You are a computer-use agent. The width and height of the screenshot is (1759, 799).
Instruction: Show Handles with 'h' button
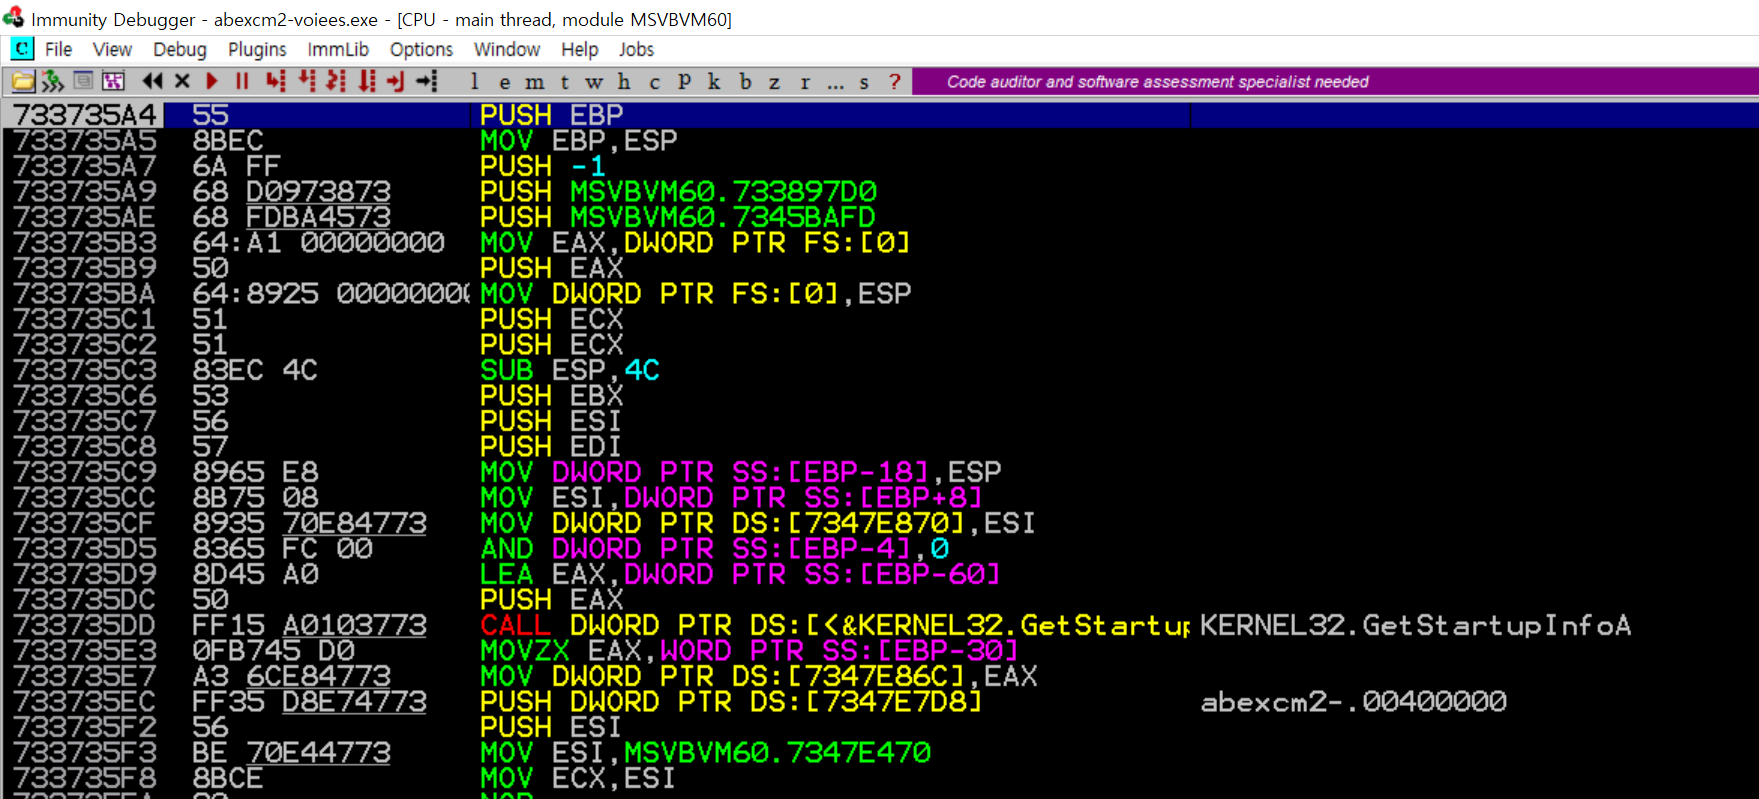coord(624,82)
